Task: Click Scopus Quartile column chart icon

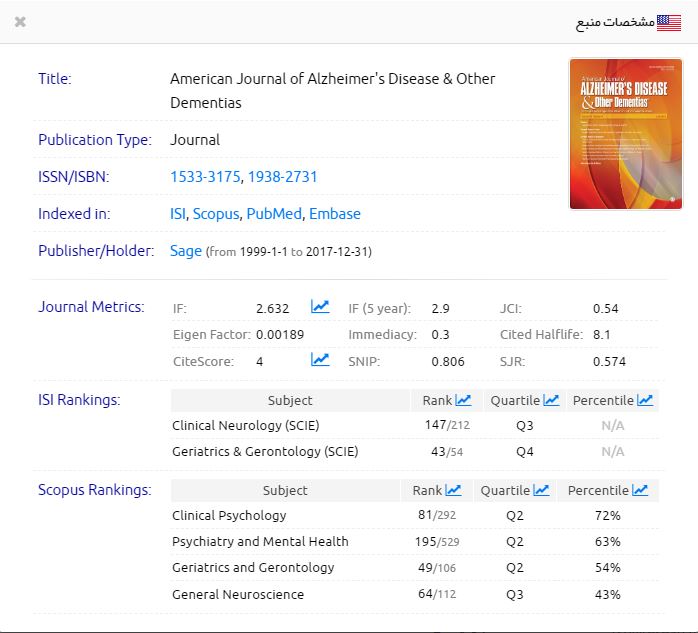Action: click(x=541, y=490)
